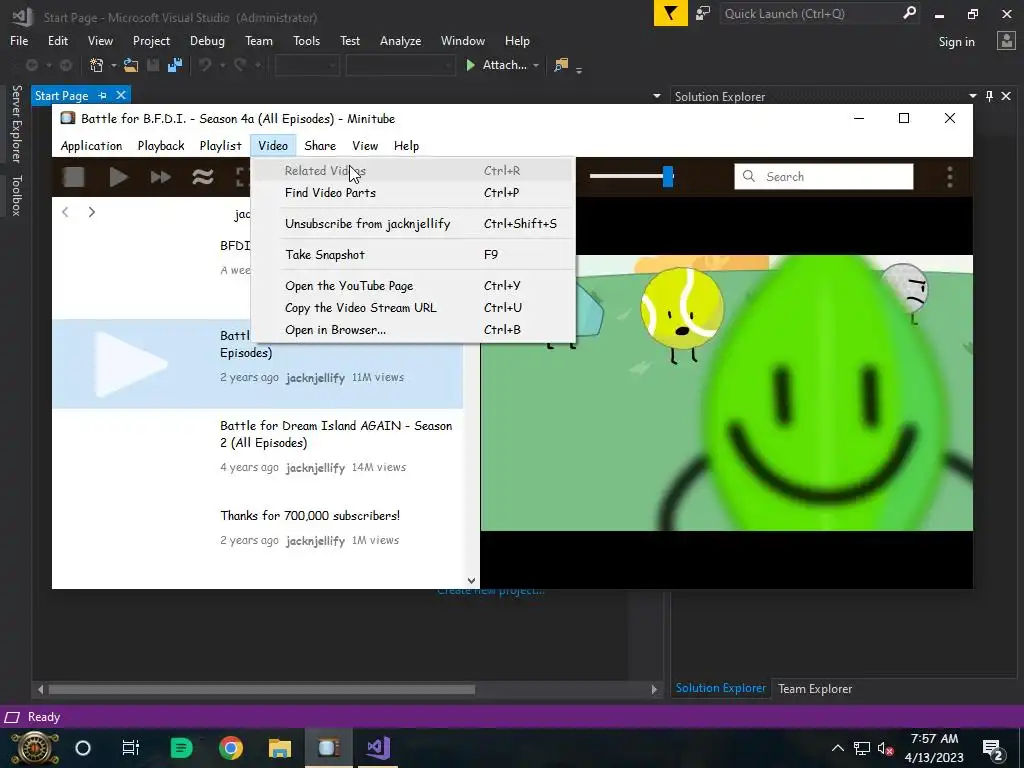Click the Start Page scroll right arrow
Screen dimensions: 1024x768
click(x=654, y=689)
